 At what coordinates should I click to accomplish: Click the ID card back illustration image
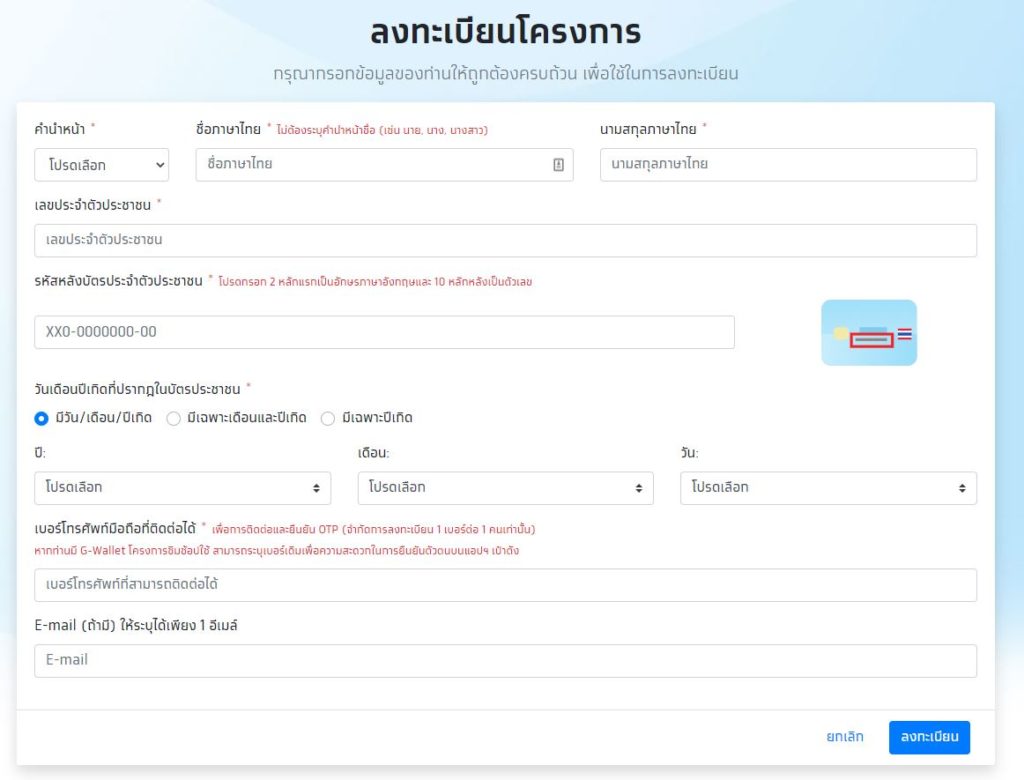tap(868, 333)
